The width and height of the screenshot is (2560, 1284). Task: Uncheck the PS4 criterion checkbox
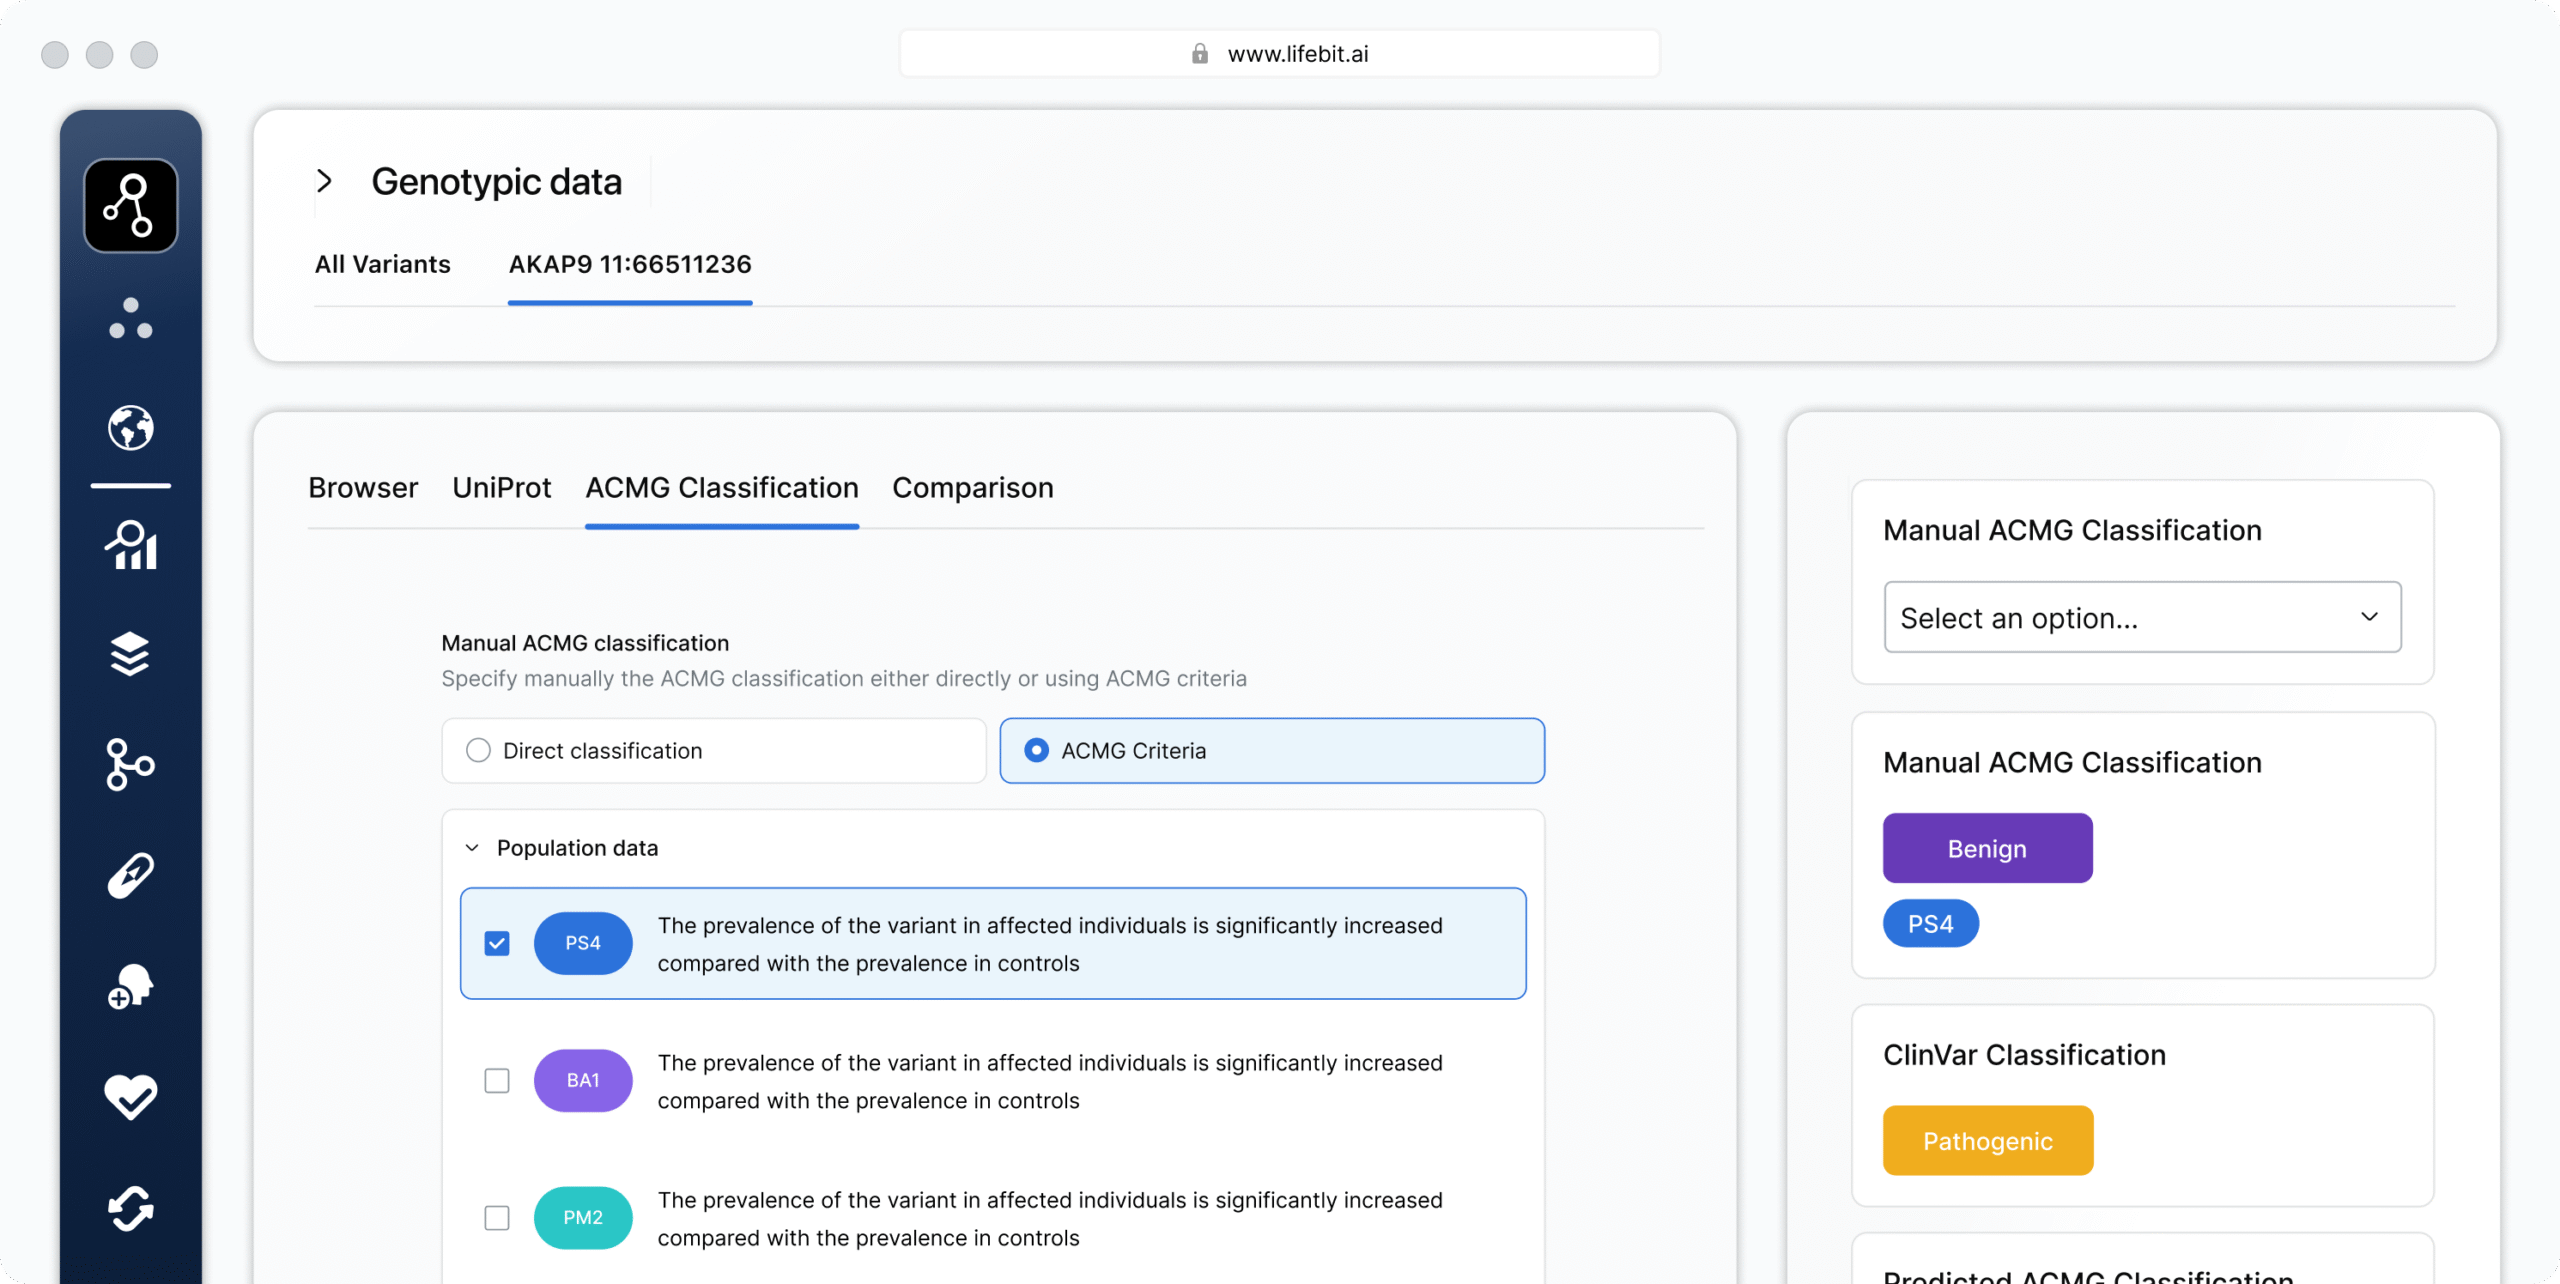pos(497,943)
